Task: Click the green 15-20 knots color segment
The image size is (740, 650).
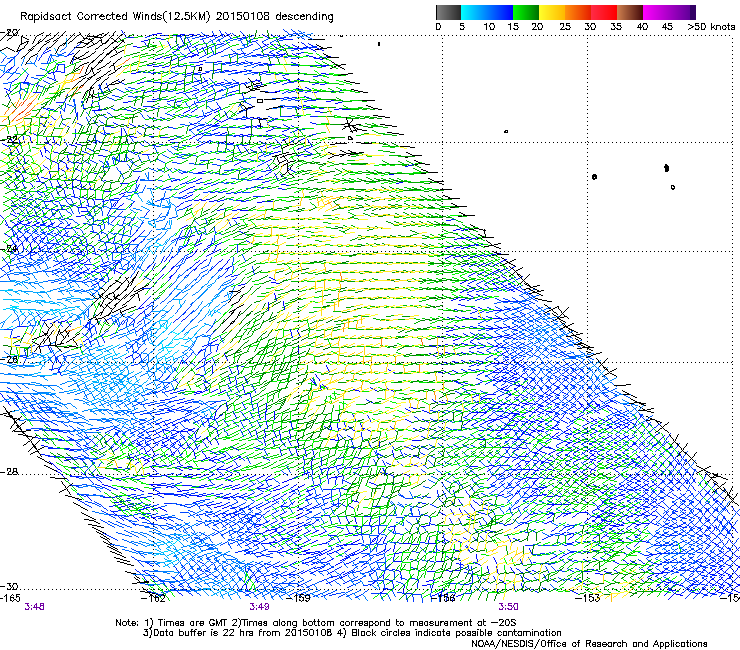Action: click(526, 12)
